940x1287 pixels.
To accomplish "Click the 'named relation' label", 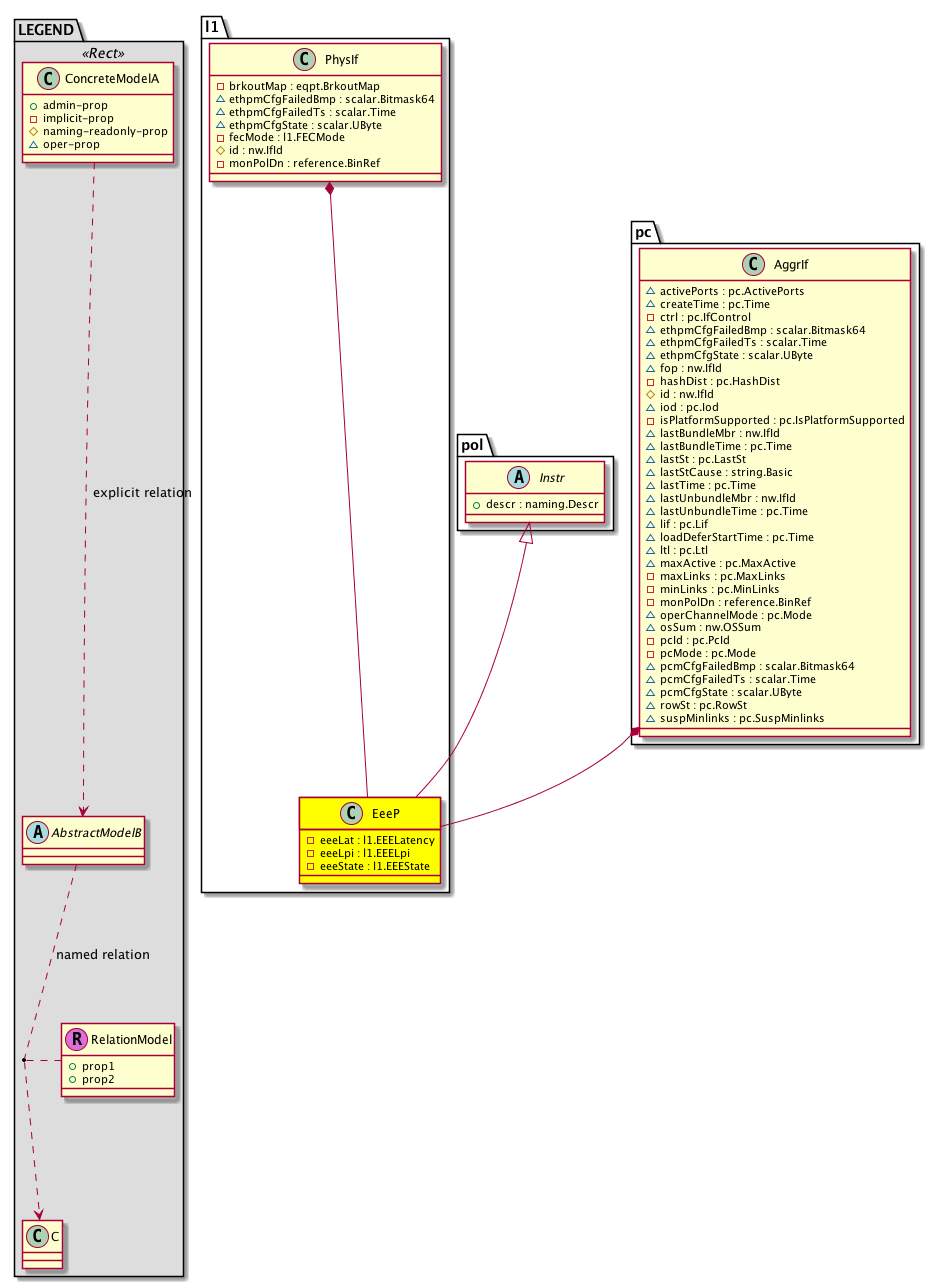I will (103, 955).
